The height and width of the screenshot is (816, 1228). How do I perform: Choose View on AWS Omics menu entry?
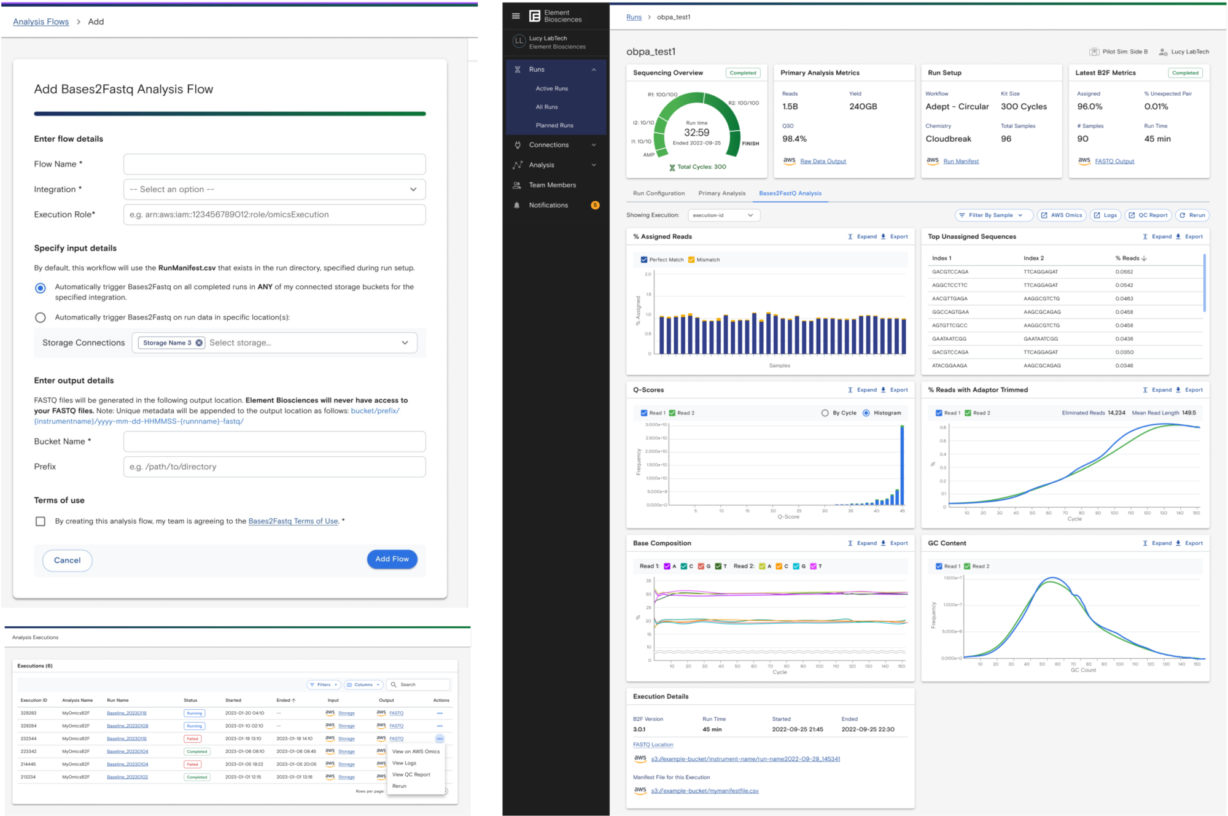pyautogui.click(x=416, y=751)
